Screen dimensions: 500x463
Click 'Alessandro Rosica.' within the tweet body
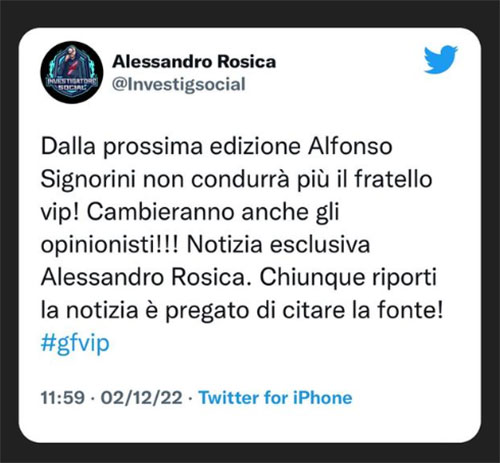146,277
